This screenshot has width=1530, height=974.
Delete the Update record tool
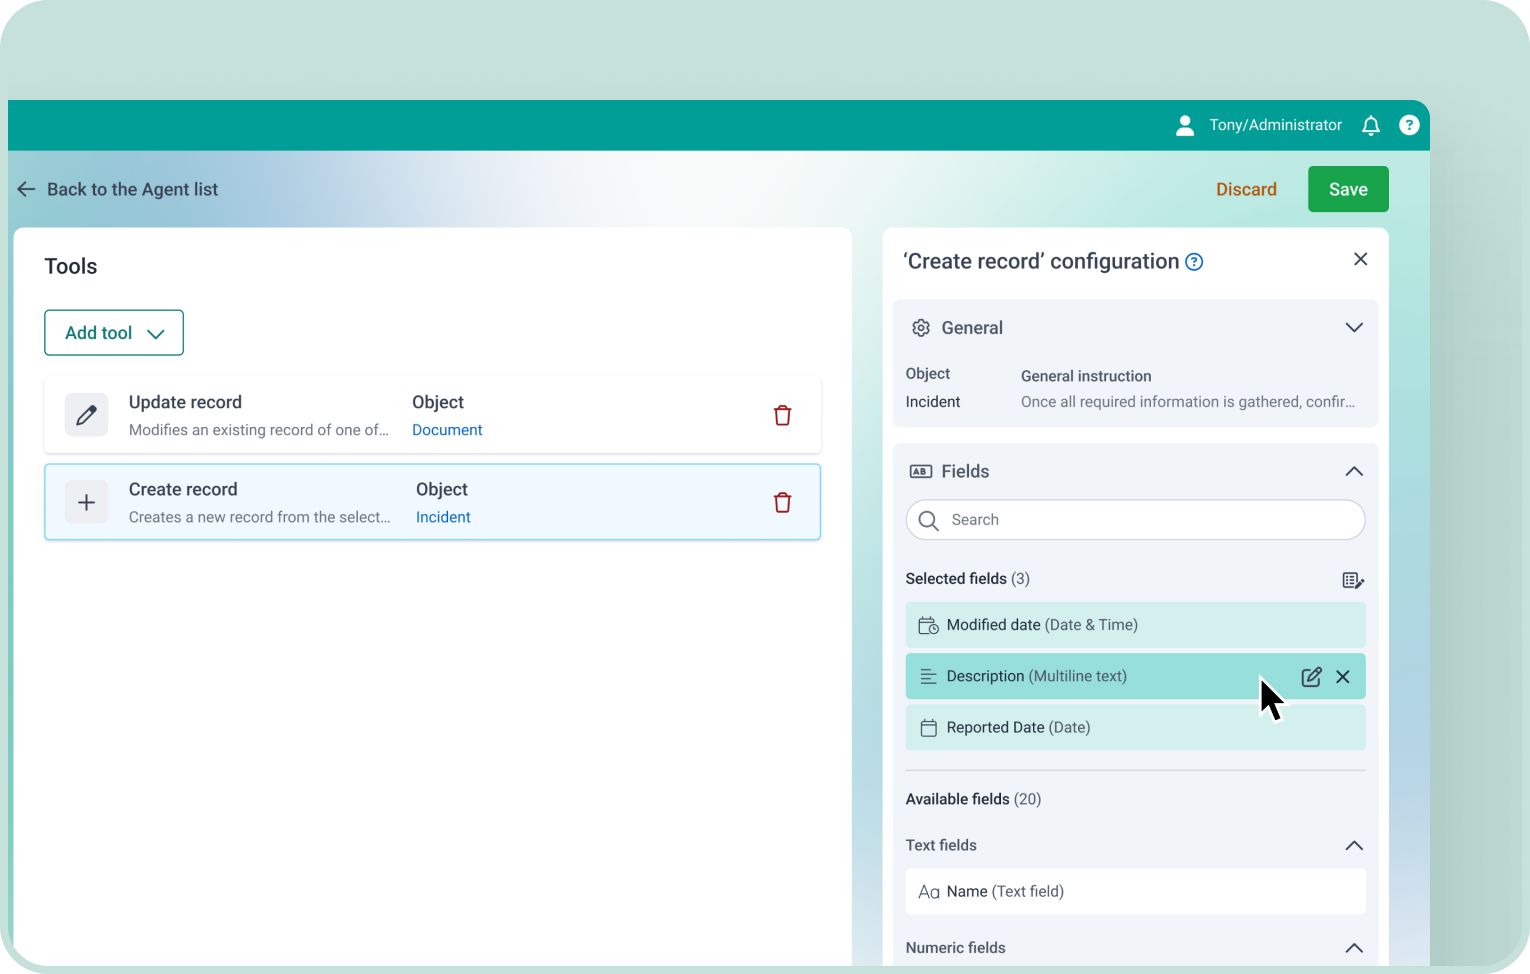pos(783,415)
